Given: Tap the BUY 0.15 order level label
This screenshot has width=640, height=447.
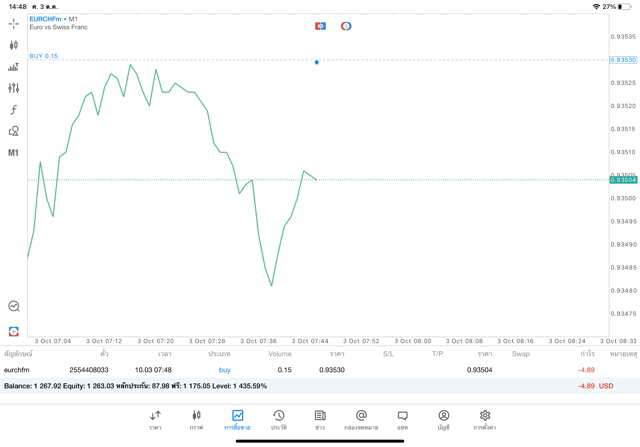Looking at the screenshot, I should pyautogui.click(x=44, y=56).
